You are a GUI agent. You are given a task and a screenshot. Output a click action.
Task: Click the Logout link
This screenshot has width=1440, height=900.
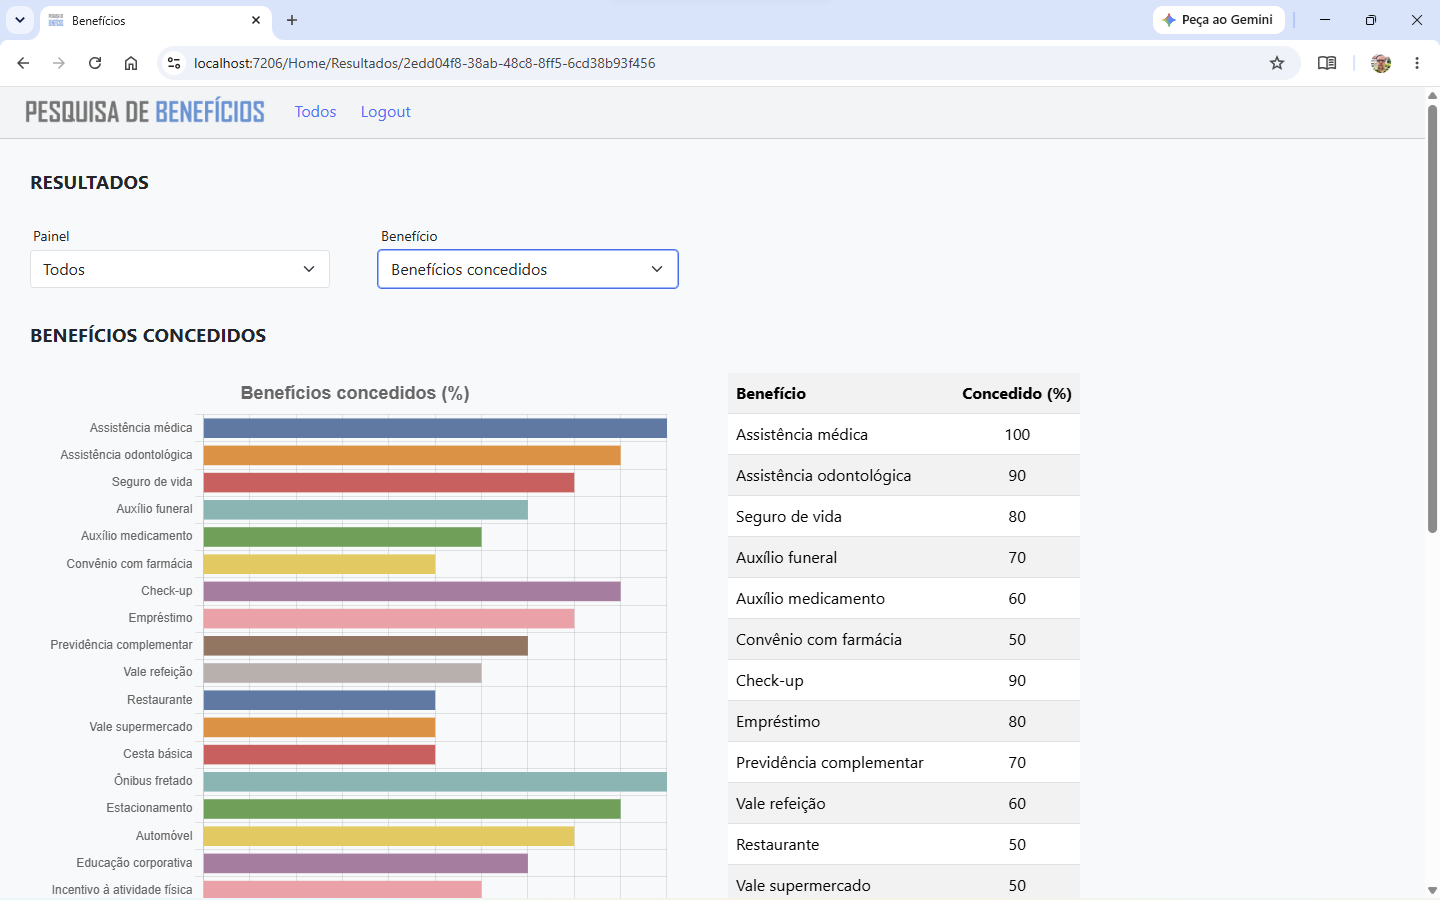pyautogui.click(x=386, y=112)
